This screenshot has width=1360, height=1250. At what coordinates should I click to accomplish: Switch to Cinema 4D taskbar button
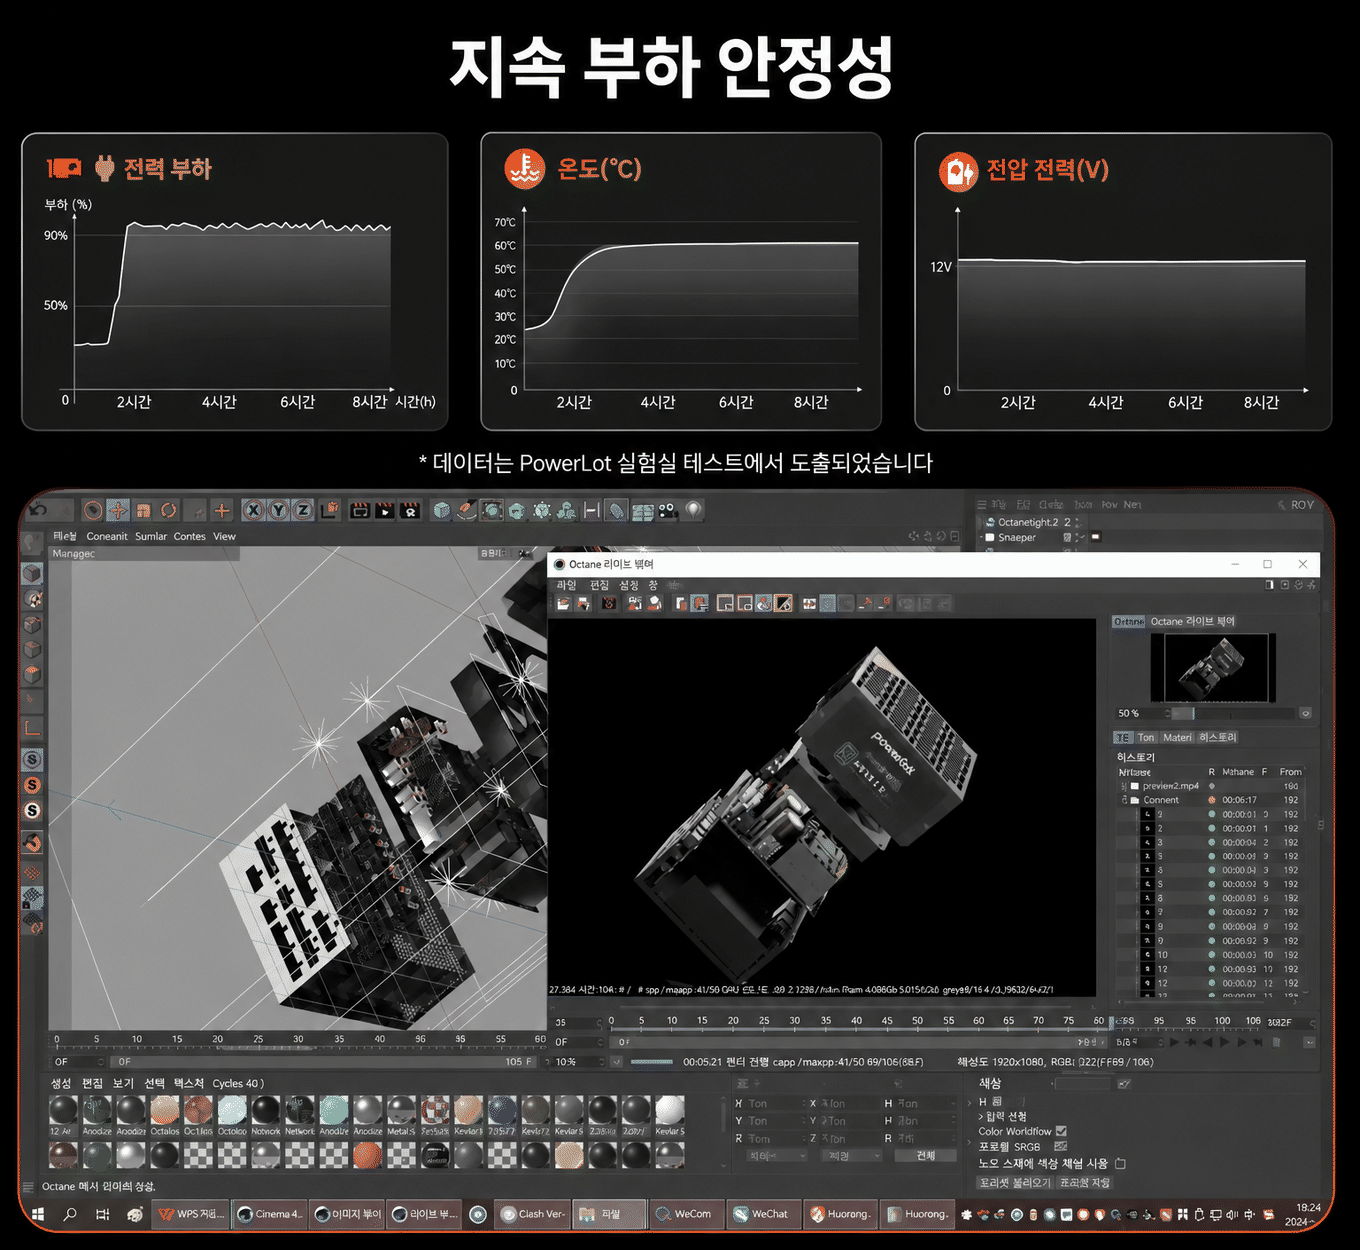click(x=269, y=1214)
